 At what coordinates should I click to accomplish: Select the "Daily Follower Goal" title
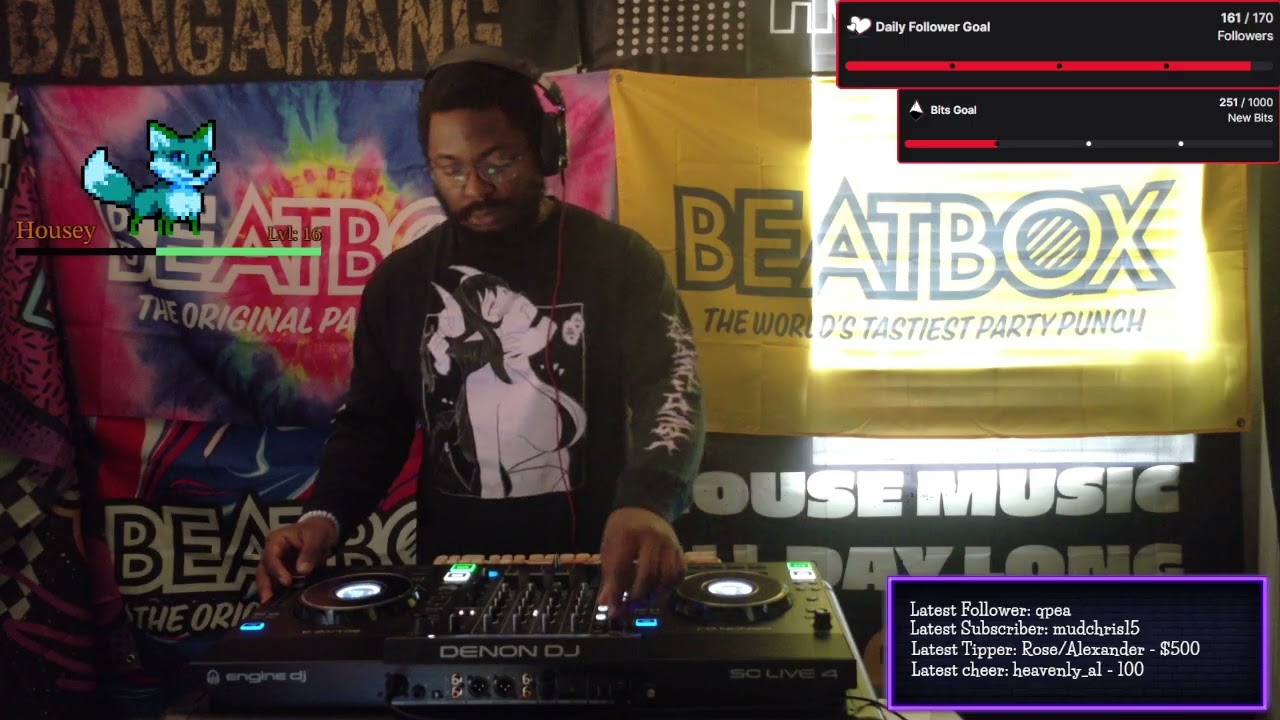(x=933, y=27)
